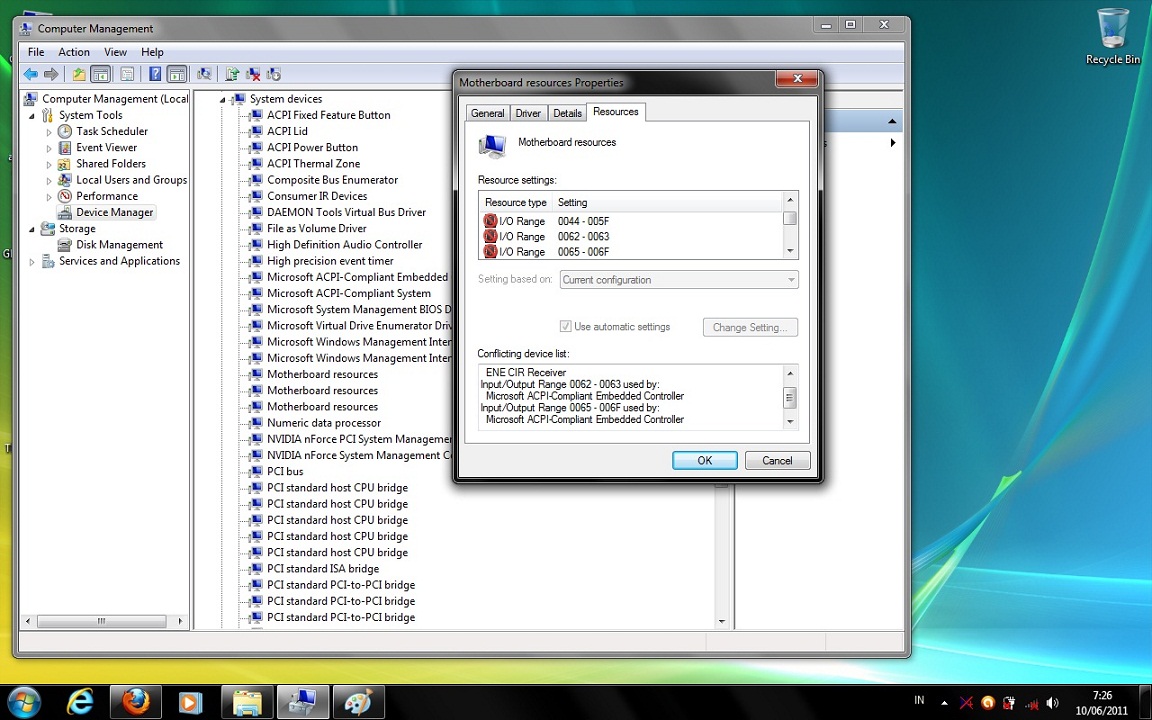The image size is (1152, 720).
Task: Click OK in Motherboard resources Properties
Action: [705, 461]
